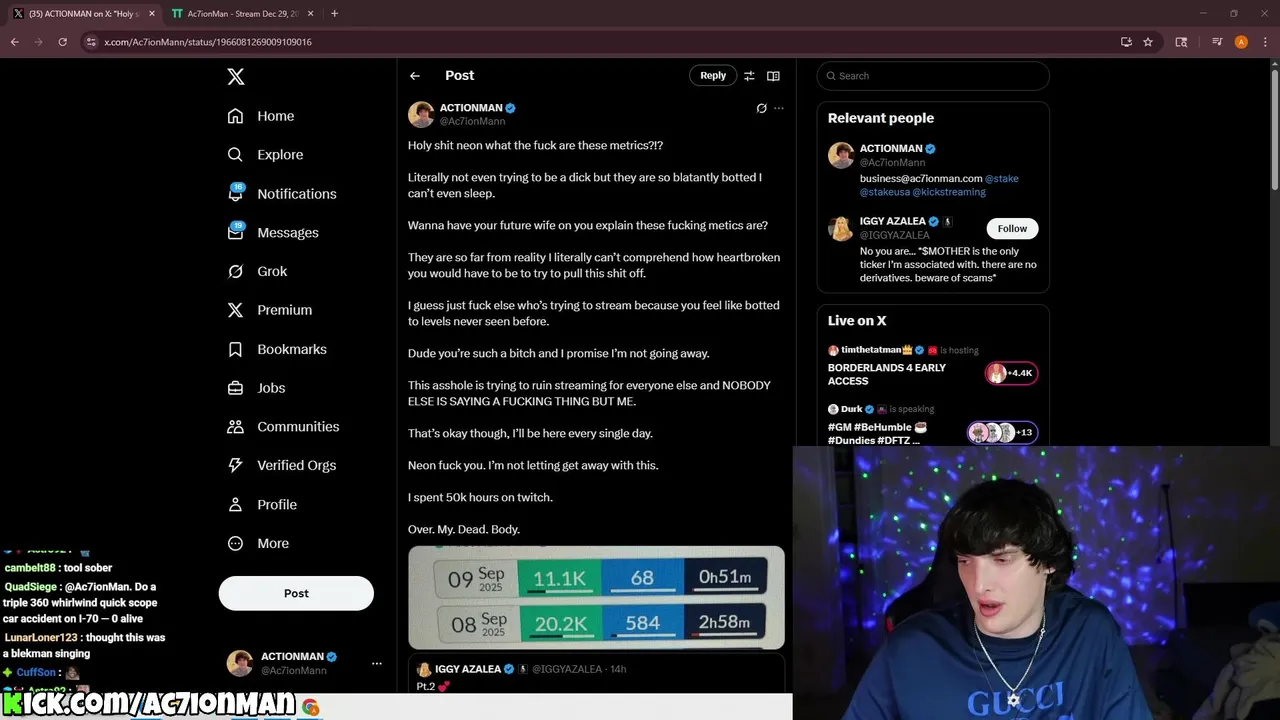Open the post's three-dot more menu
Screen dimensions: 1280x720
click(779, 108)
